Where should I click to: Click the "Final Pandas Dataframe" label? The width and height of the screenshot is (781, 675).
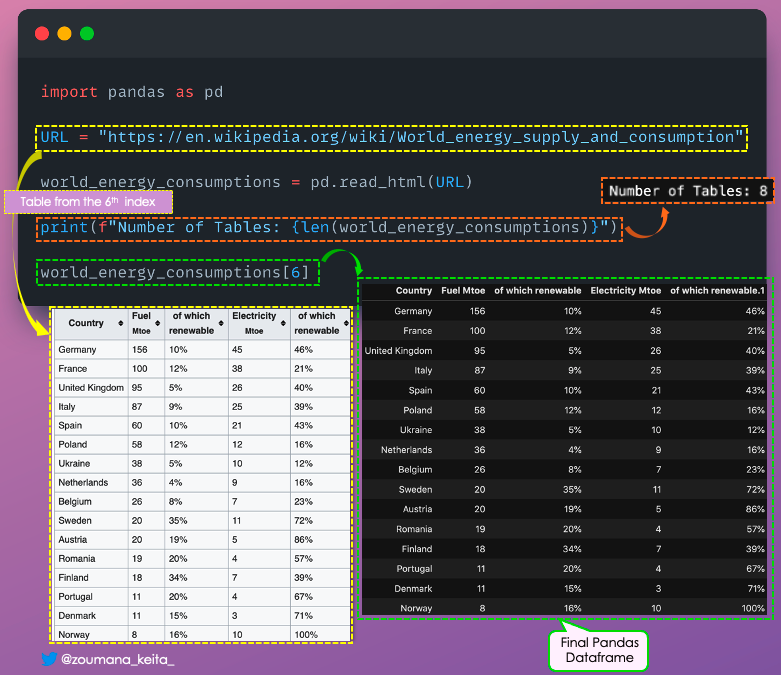(x=597, y=650)
